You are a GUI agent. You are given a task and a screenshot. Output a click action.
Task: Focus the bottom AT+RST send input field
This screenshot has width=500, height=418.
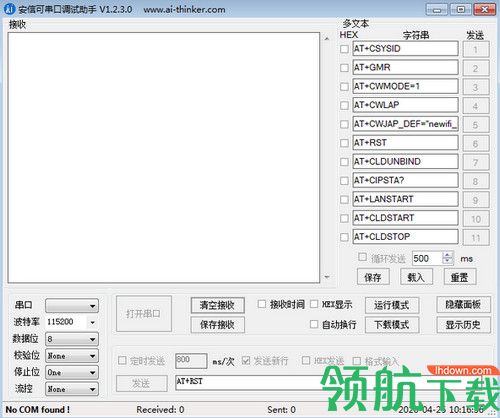click(x=329, y=383)
